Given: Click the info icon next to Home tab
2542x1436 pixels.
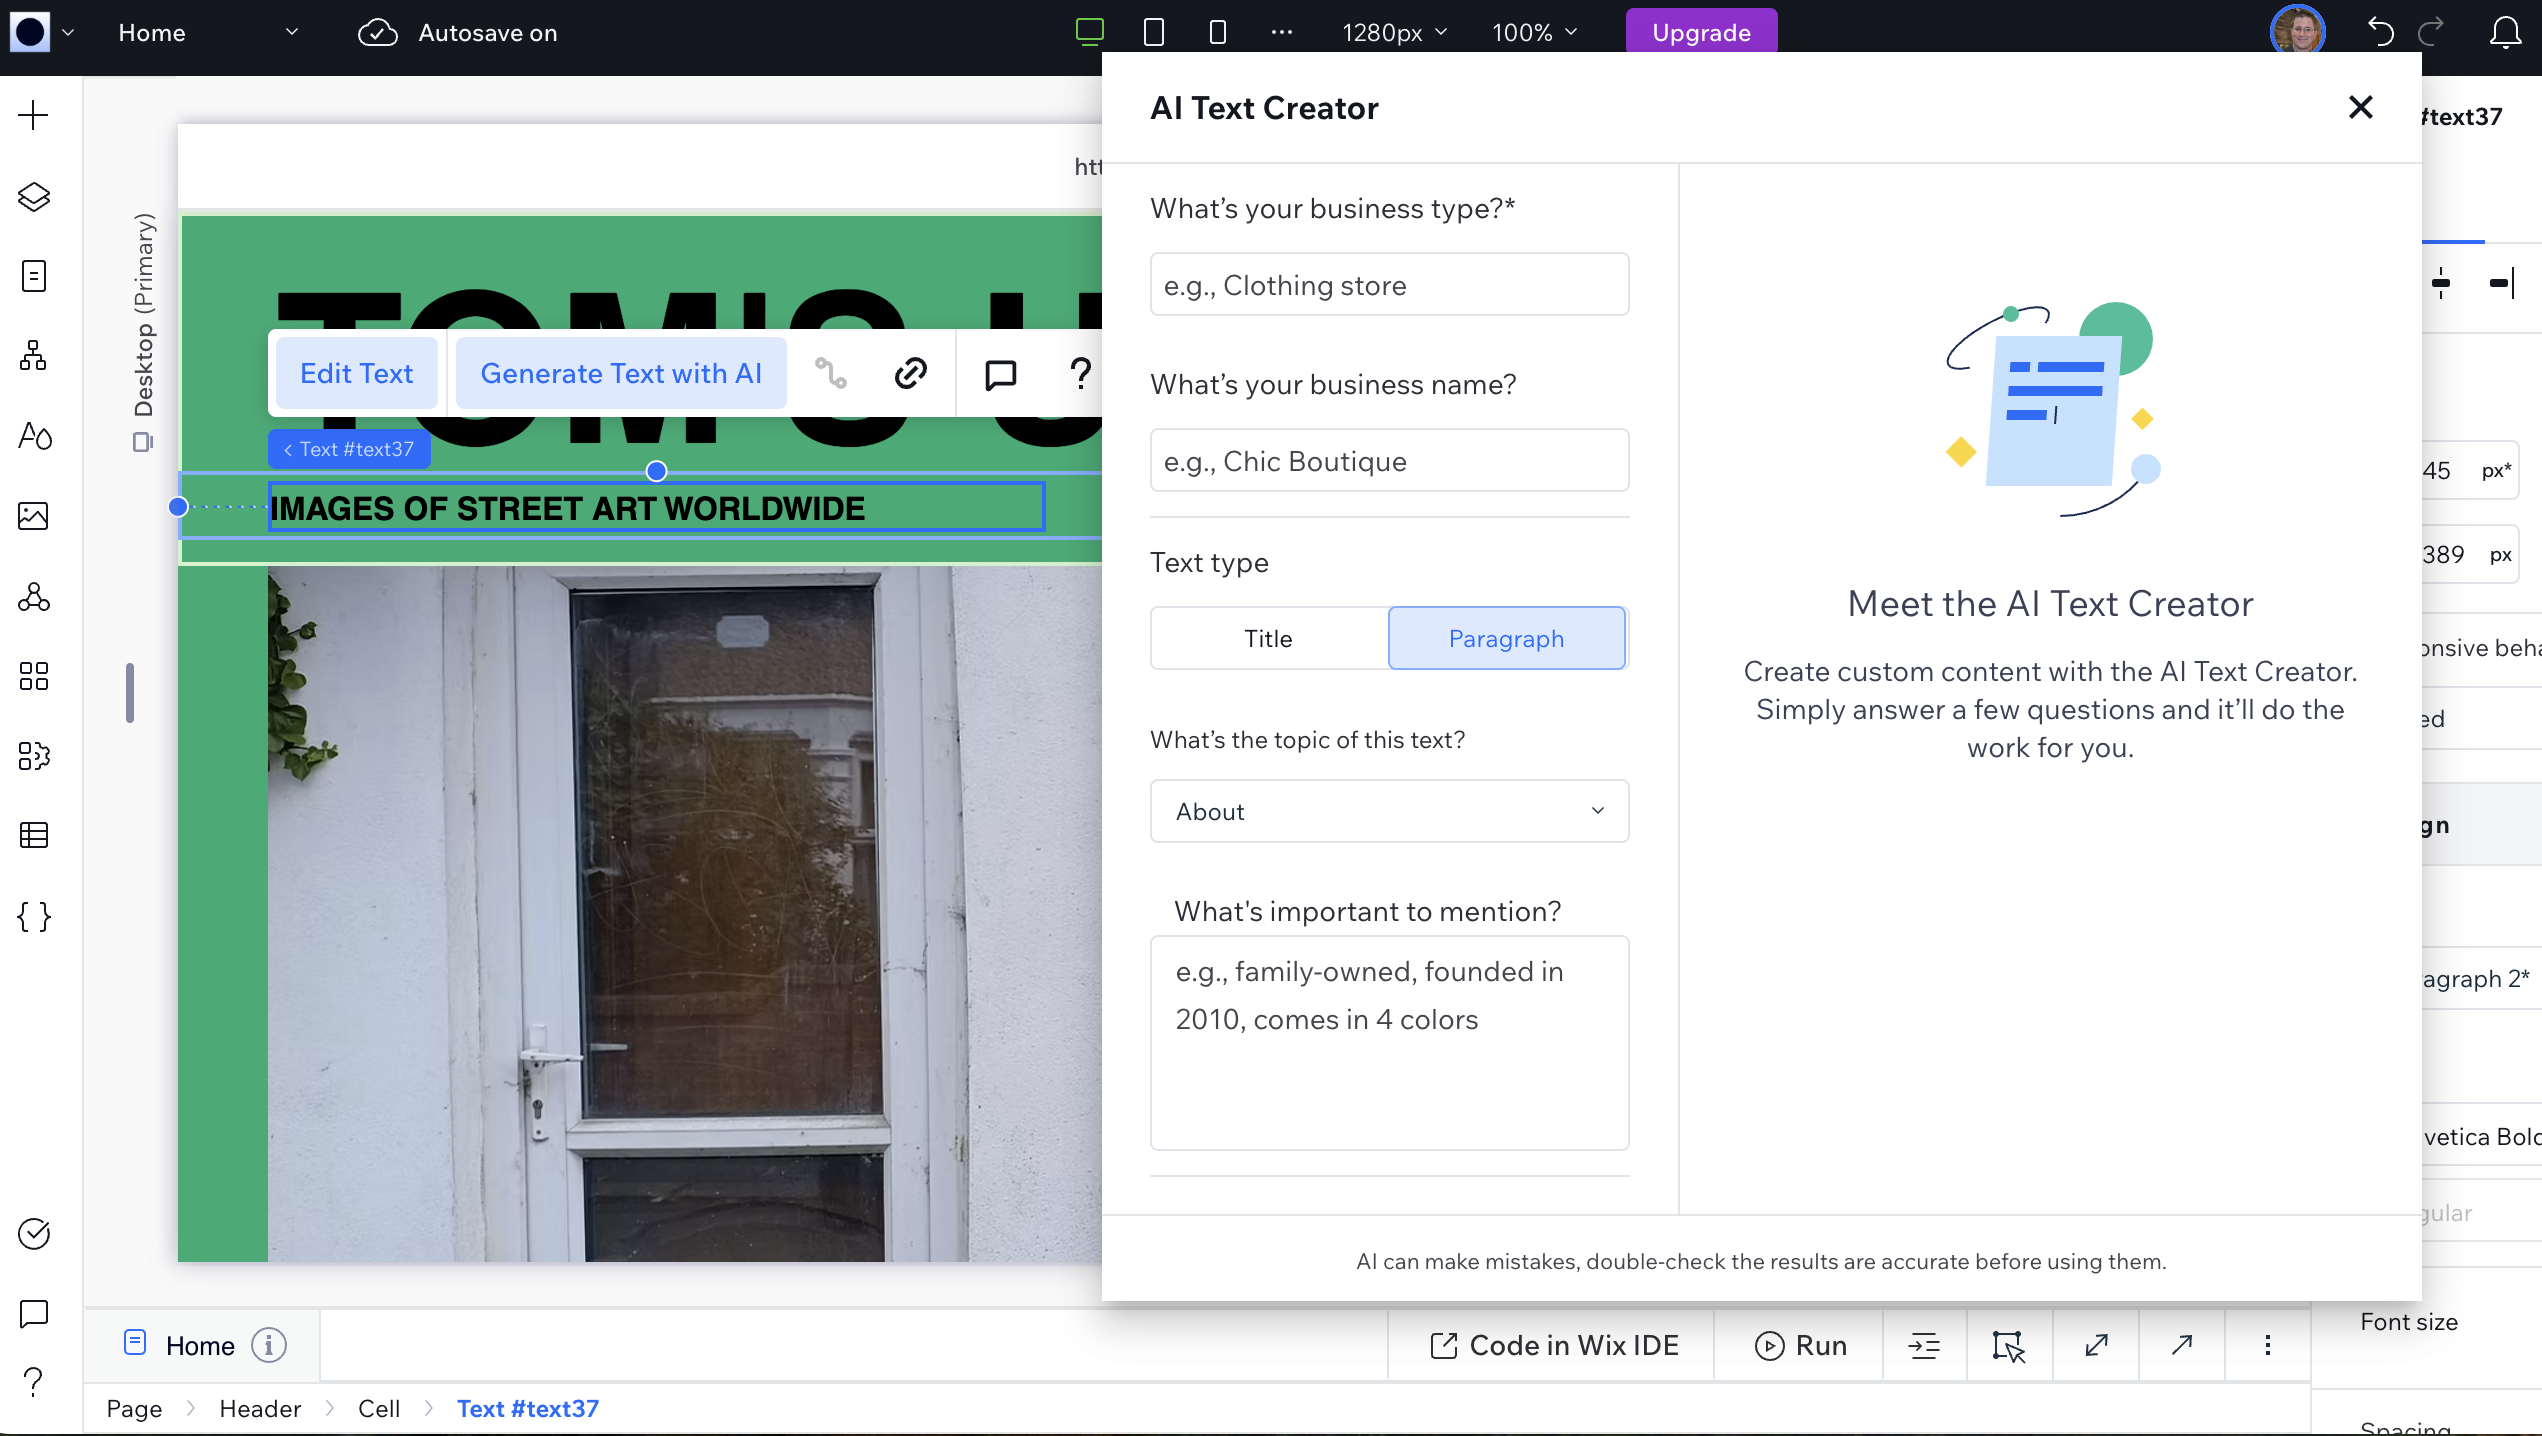Looking at the screenshot, I should (268, 1345).
